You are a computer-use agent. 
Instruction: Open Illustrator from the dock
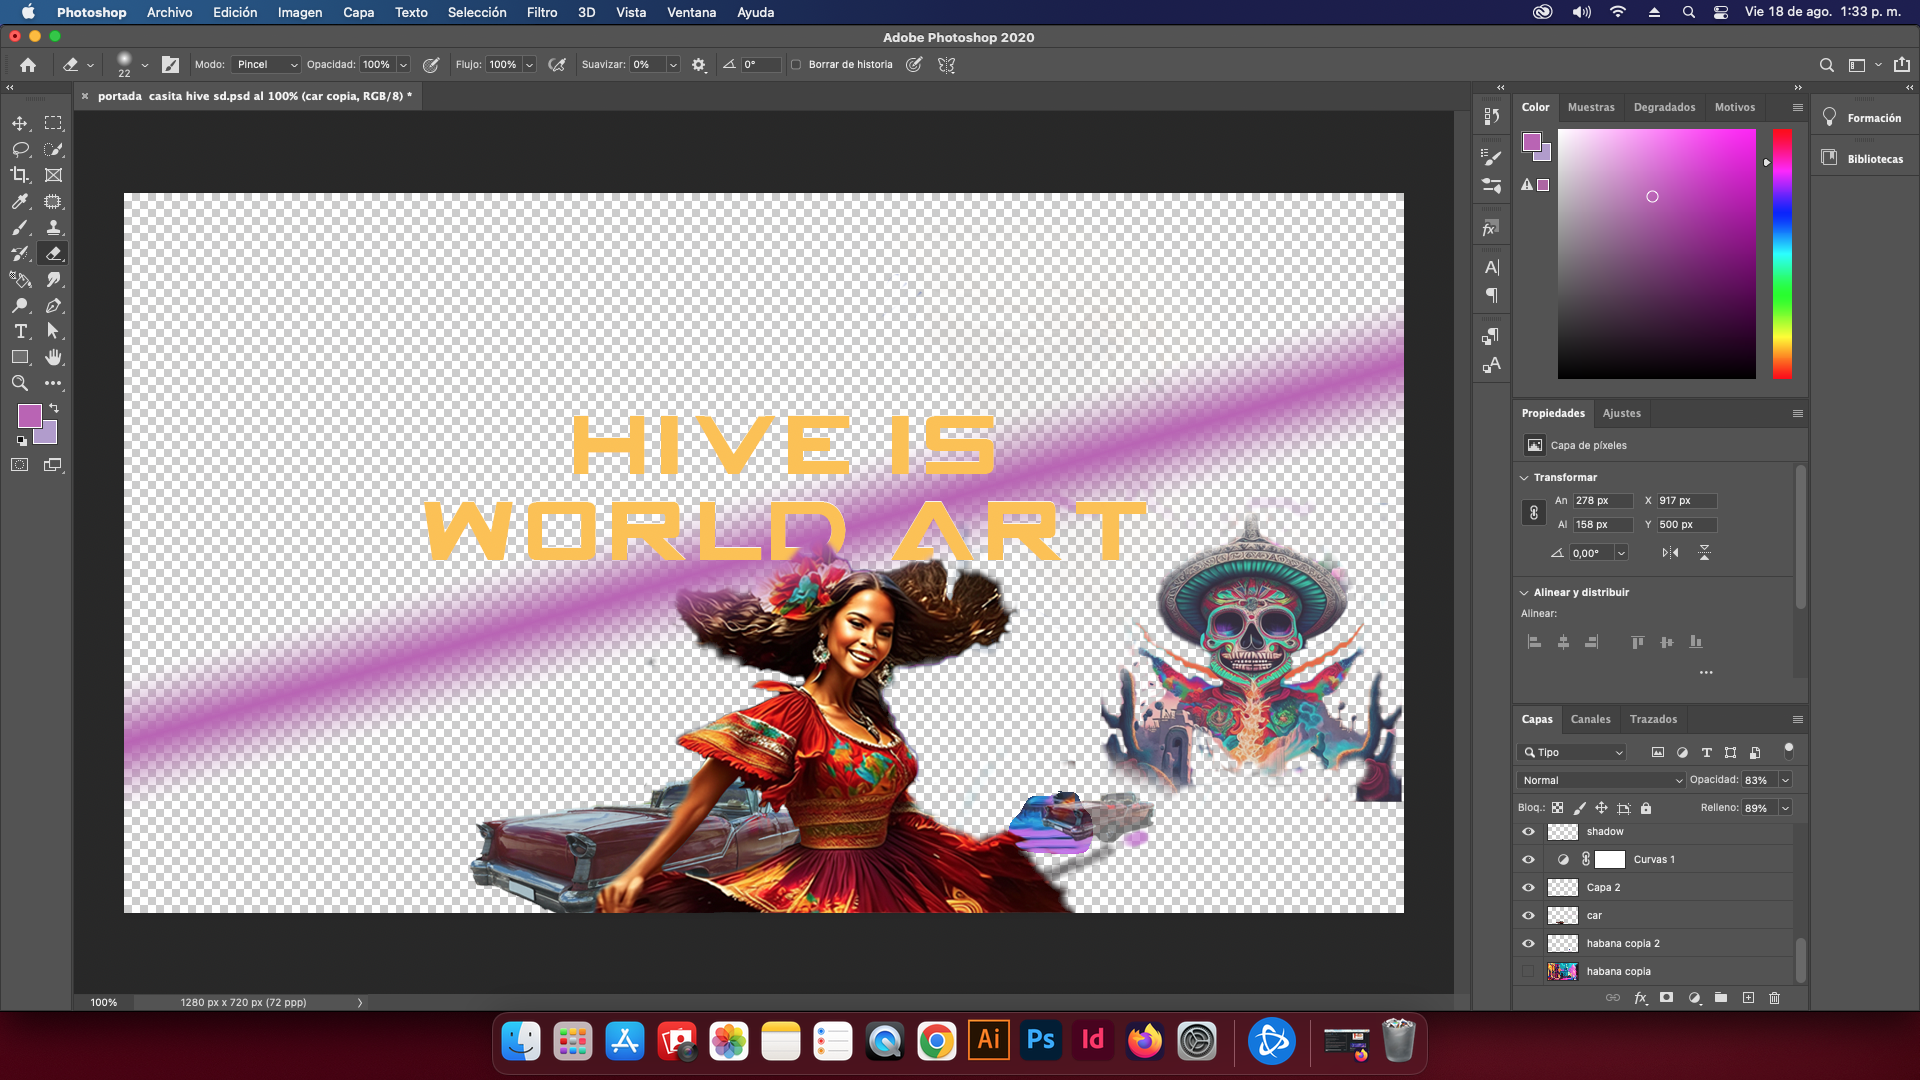point(989,1041)
